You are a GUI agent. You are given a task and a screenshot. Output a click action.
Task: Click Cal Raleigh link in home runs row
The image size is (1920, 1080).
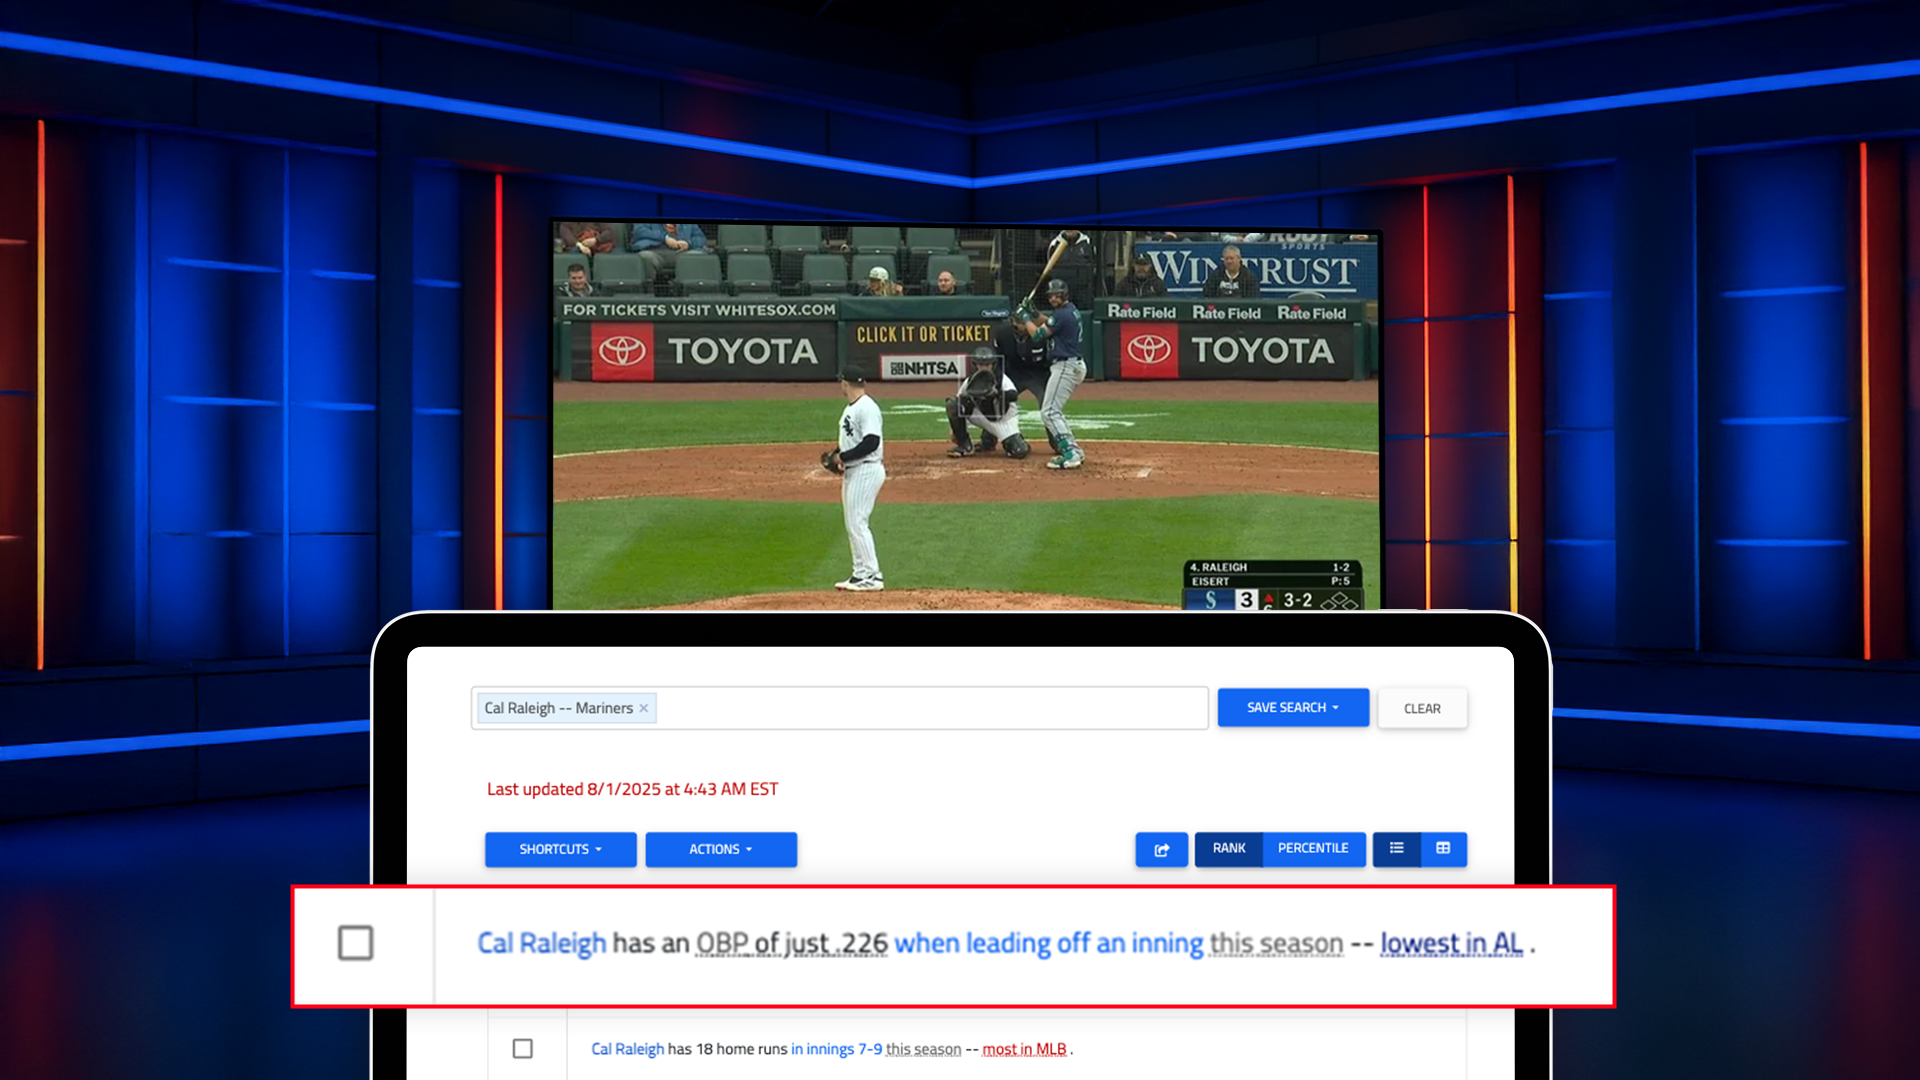click(x=627, y=1049)
